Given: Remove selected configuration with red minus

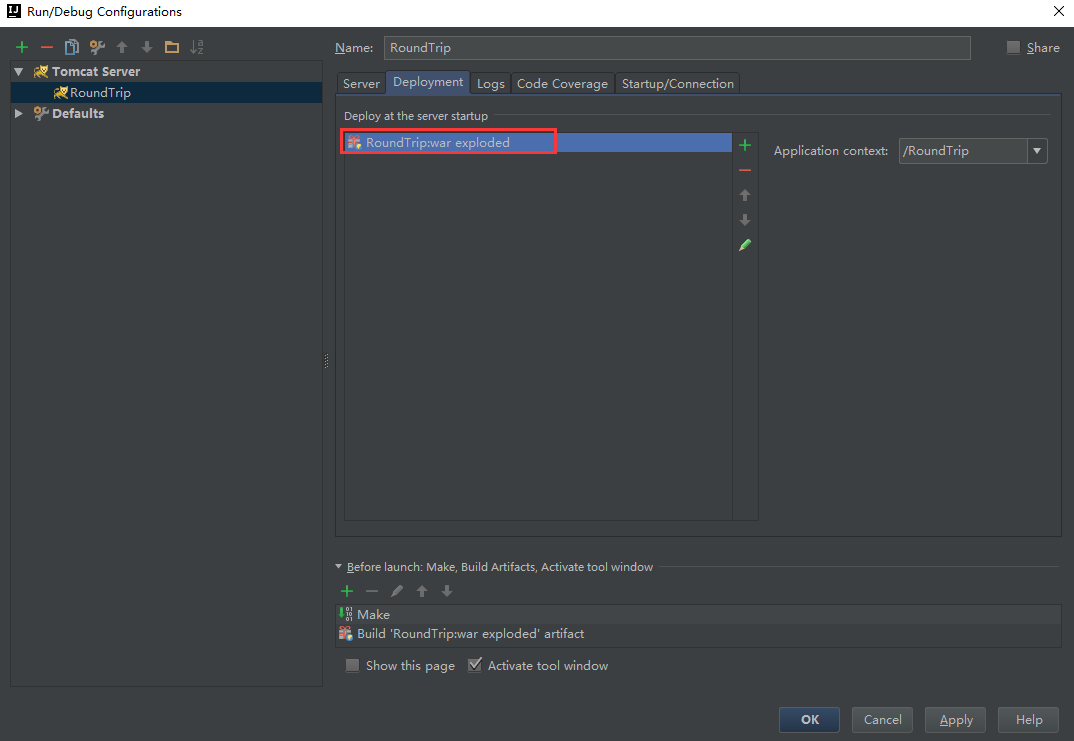Looking at the screenshot, I should click(47, 47).
